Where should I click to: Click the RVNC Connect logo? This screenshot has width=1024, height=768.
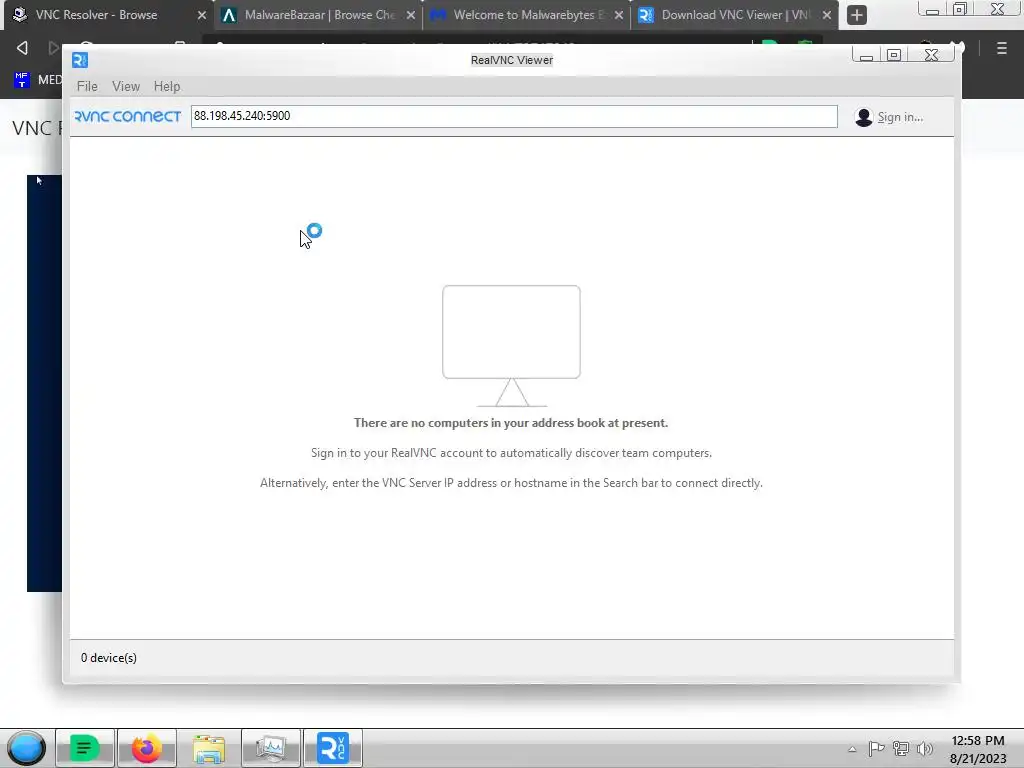128,116
